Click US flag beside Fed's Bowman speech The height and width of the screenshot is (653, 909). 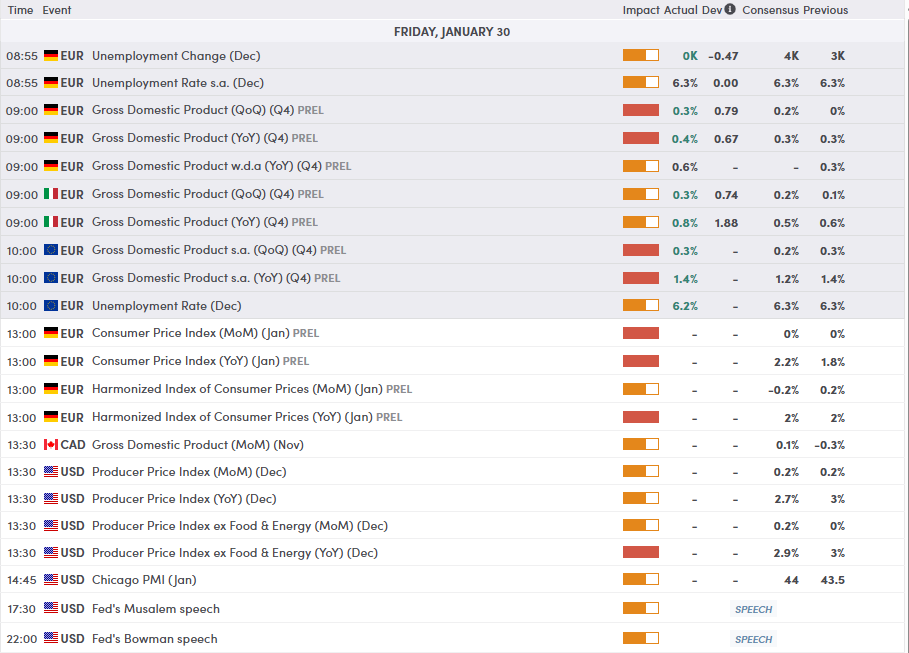click(51, 638)
